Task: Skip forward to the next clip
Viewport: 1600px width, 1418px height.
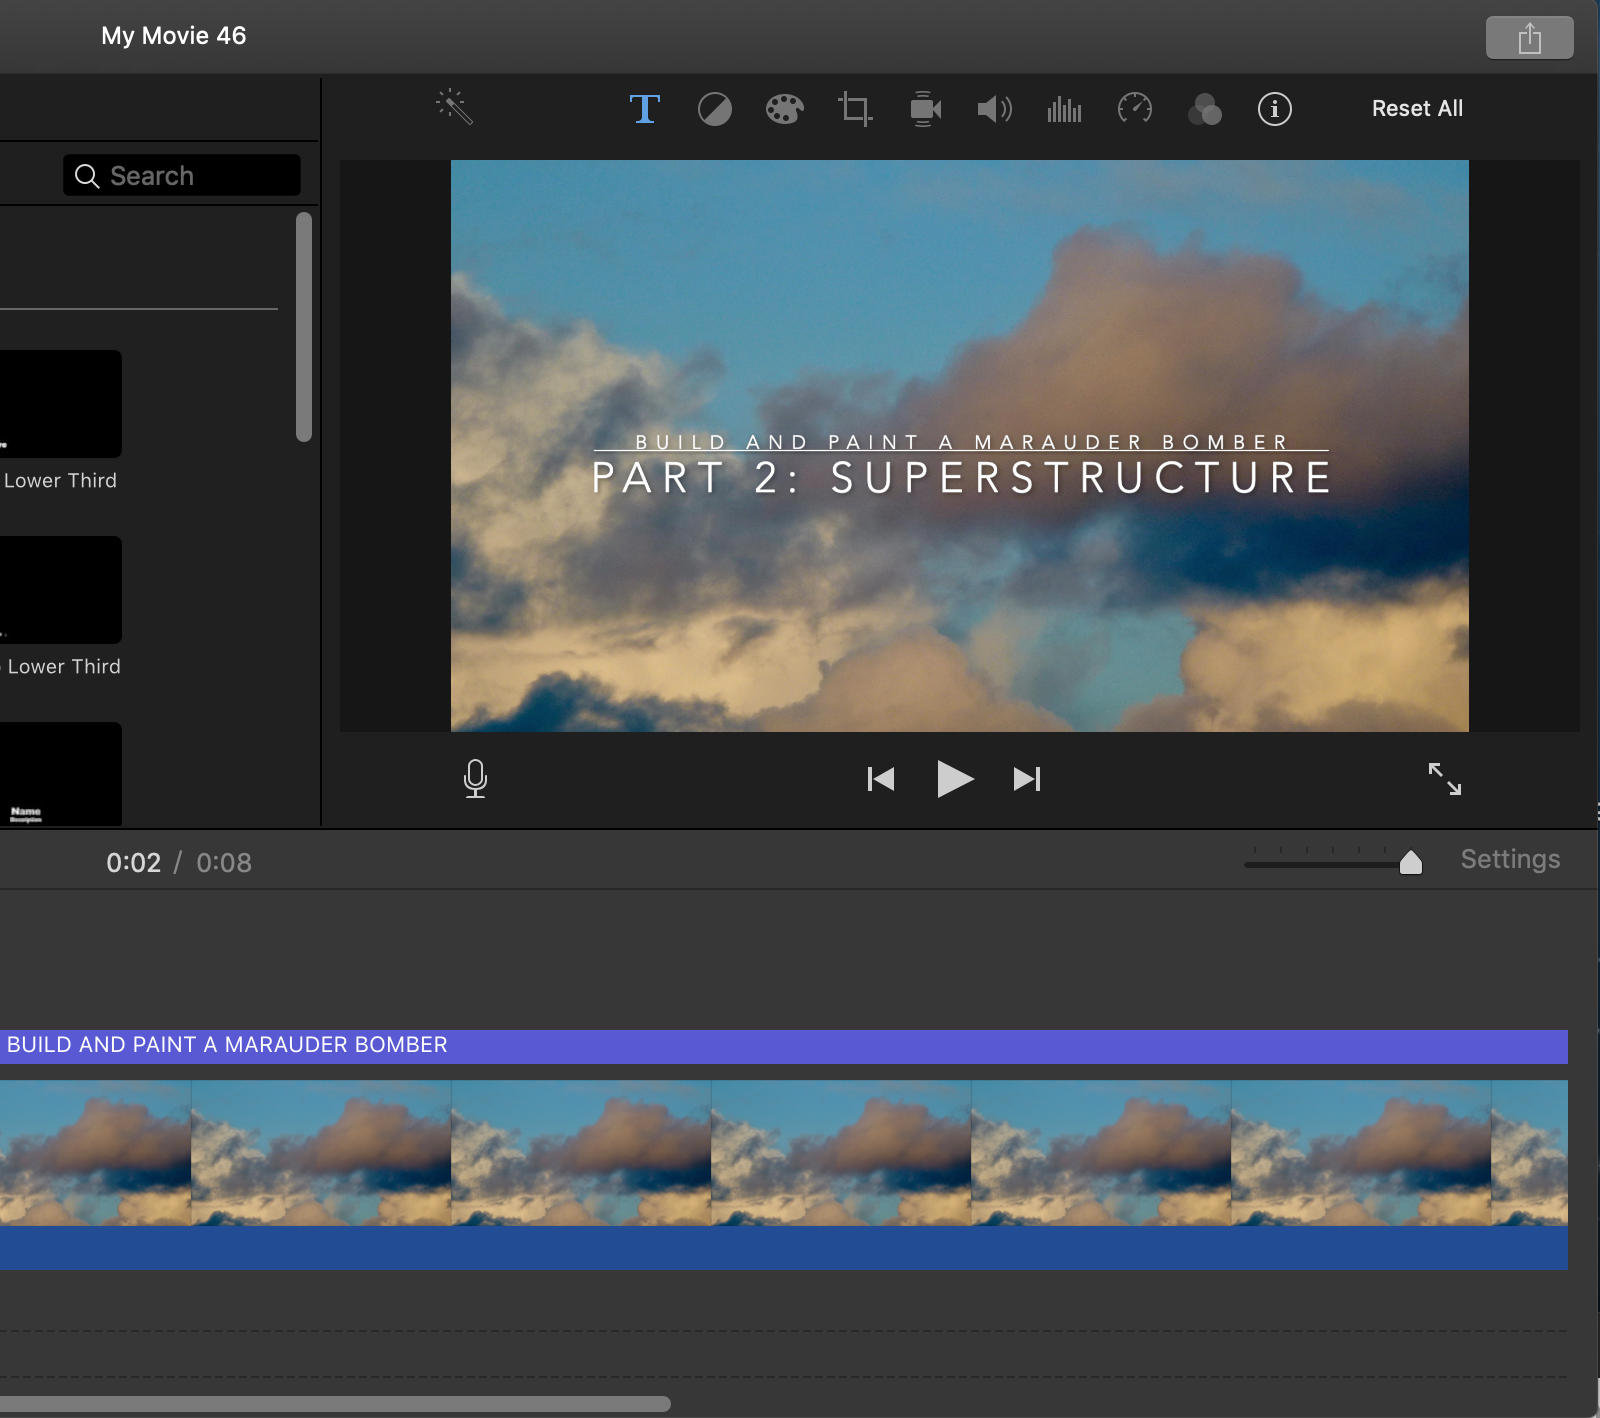Action: click(x=1027, y=779)
